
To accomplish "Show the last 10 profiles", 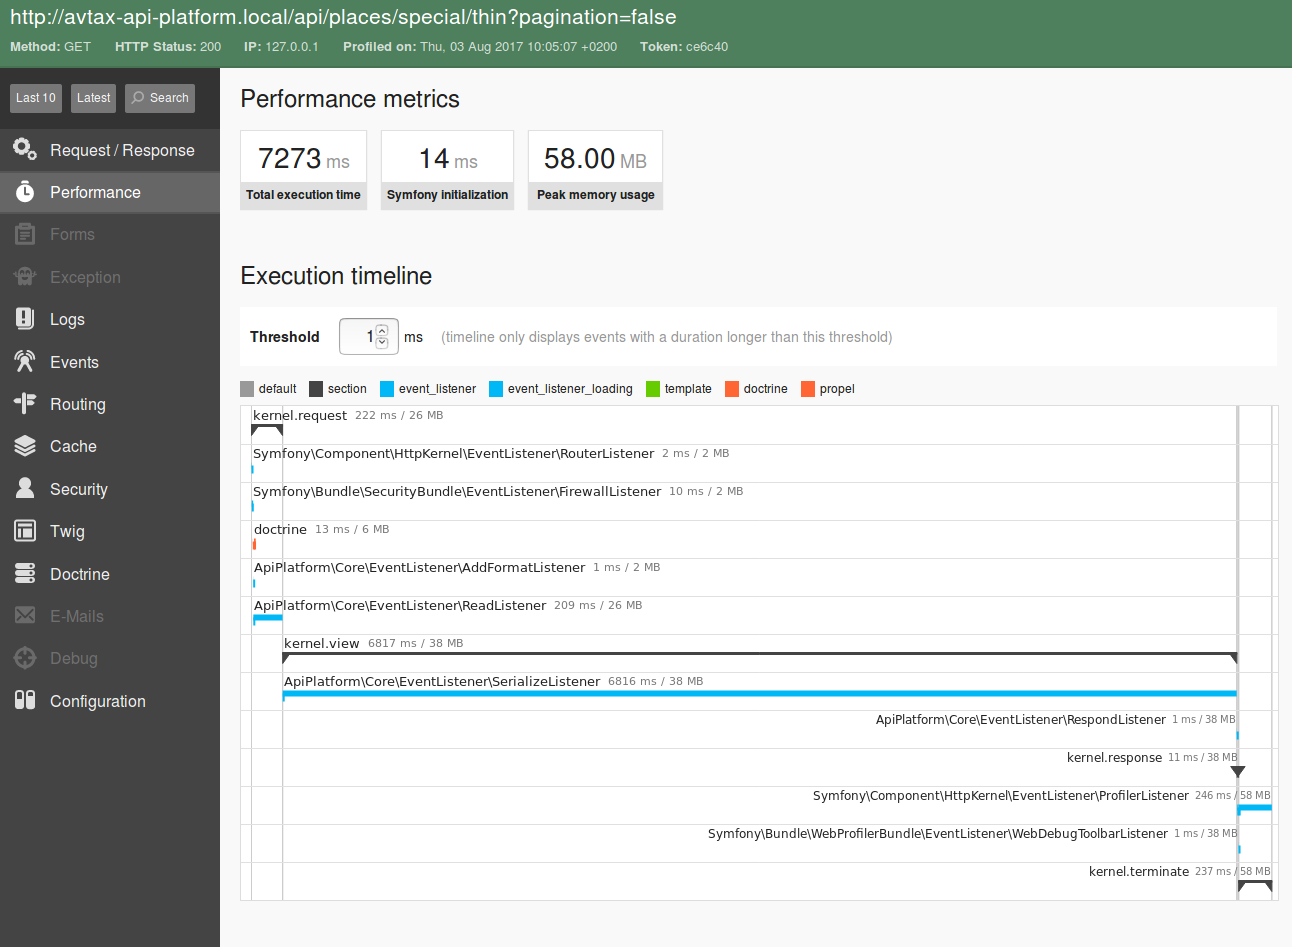I will pyautogui.click(x=35, y=97).
